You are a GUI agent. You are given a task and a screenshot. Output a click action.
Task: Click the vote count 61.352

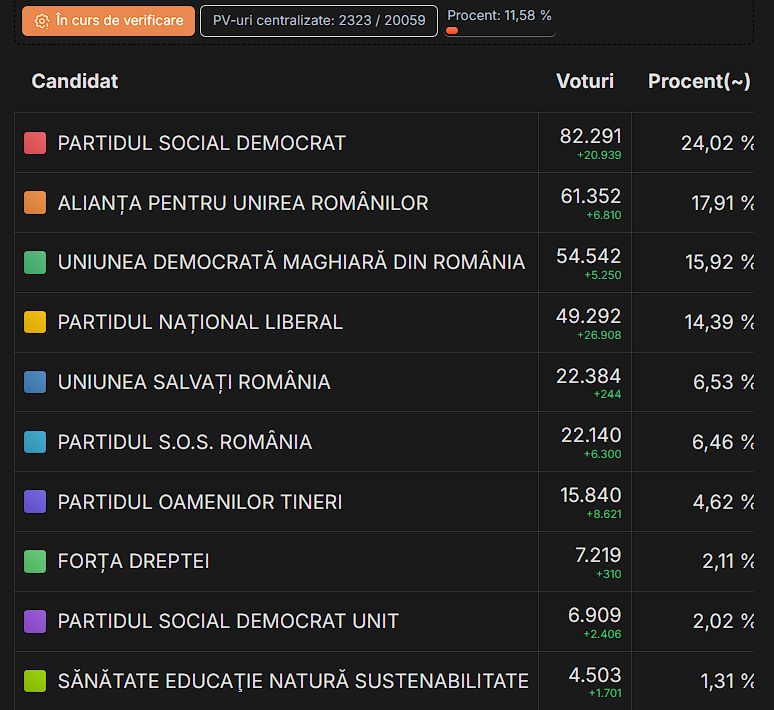tap(591, 197)
